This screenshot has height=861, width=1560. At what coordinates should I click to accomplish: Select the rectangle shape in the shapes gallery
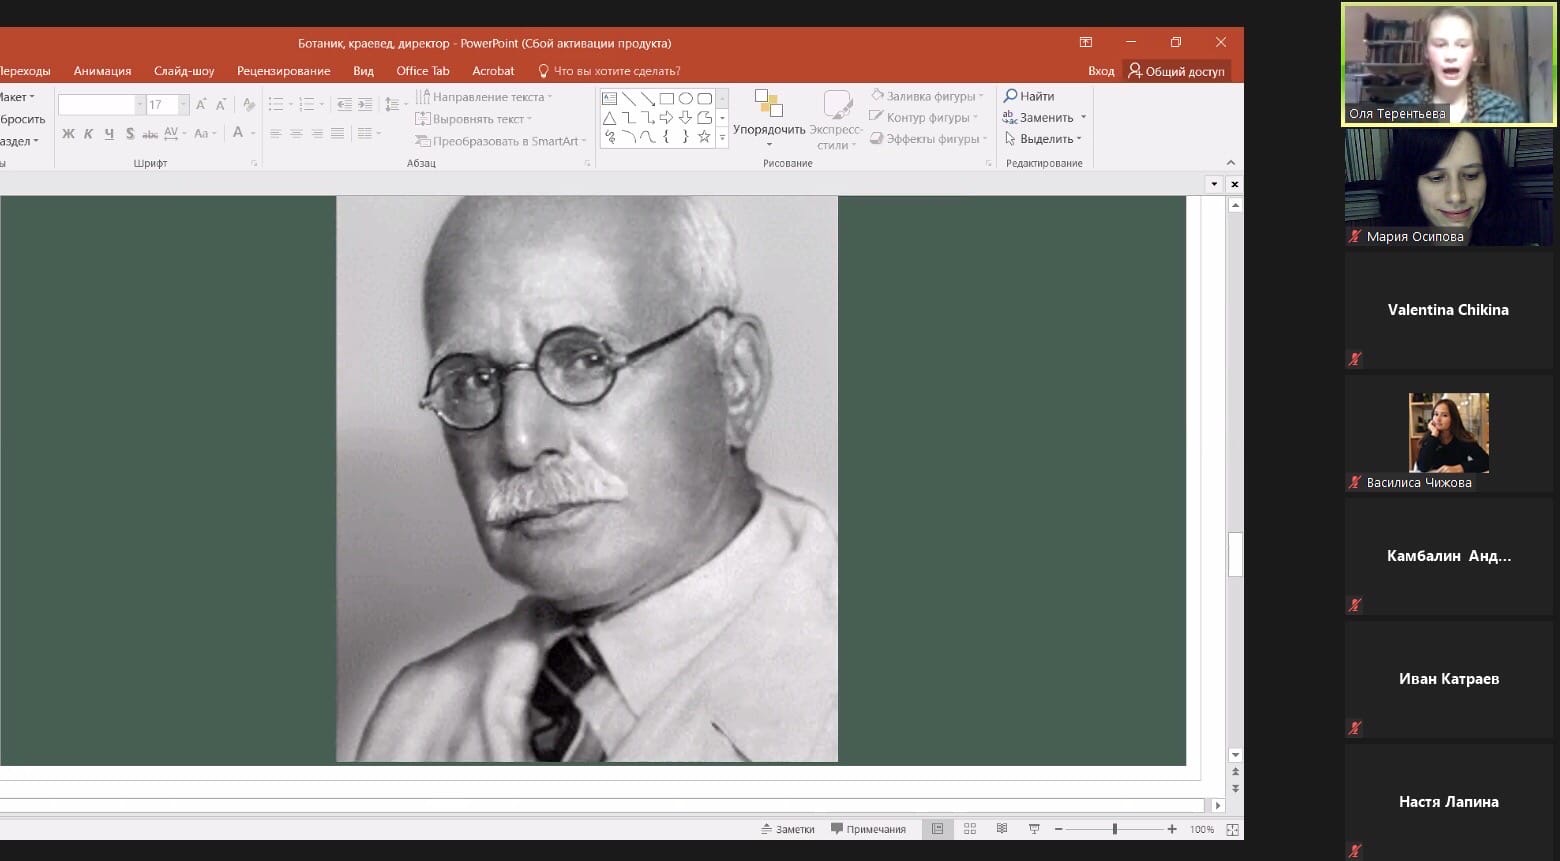pyautogui.click(x=666, y=99)
